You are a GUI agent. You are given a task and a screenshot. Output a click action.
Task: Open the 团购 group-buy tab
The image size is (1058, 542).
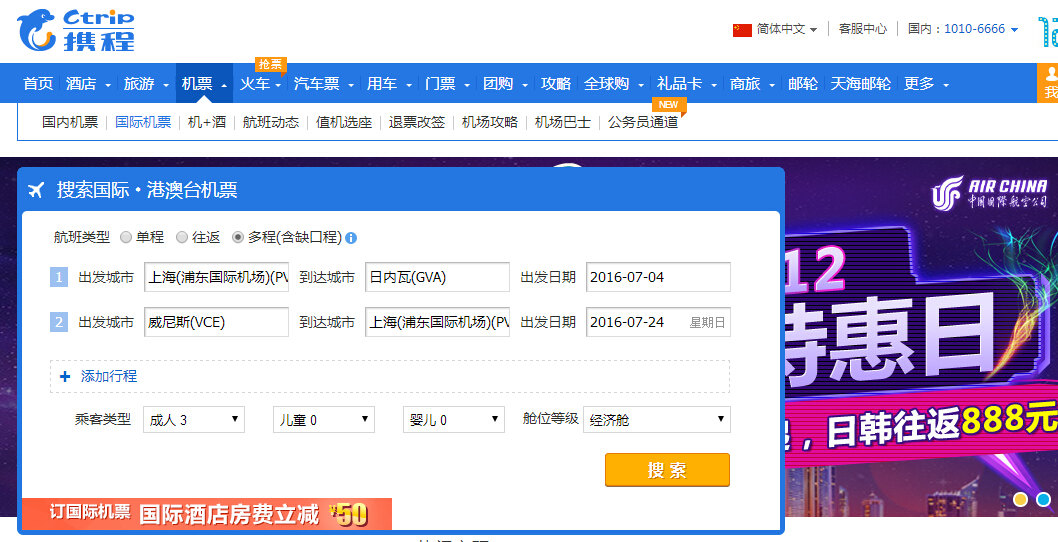click(x=498, y=84)
